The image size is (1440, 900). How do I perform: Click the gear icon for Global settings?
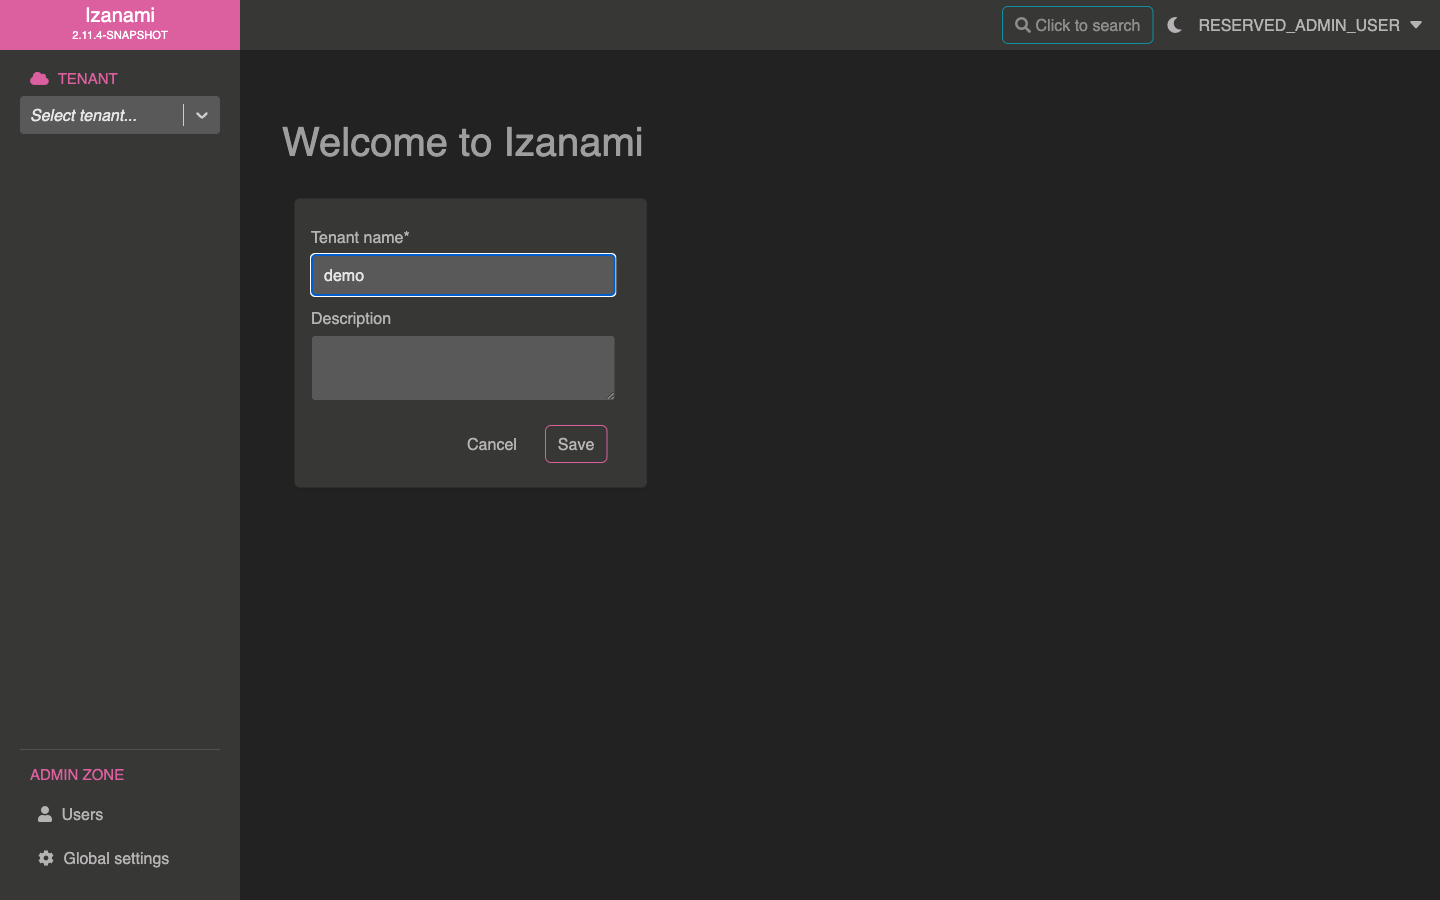(x=46, y=858)
